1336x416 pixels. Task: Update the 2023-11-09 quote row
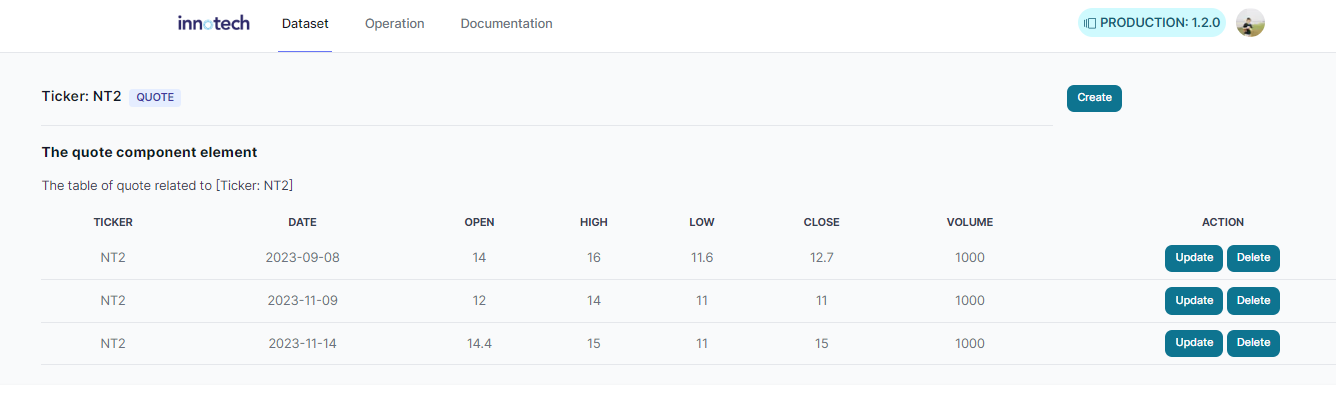click(1194, 301)
